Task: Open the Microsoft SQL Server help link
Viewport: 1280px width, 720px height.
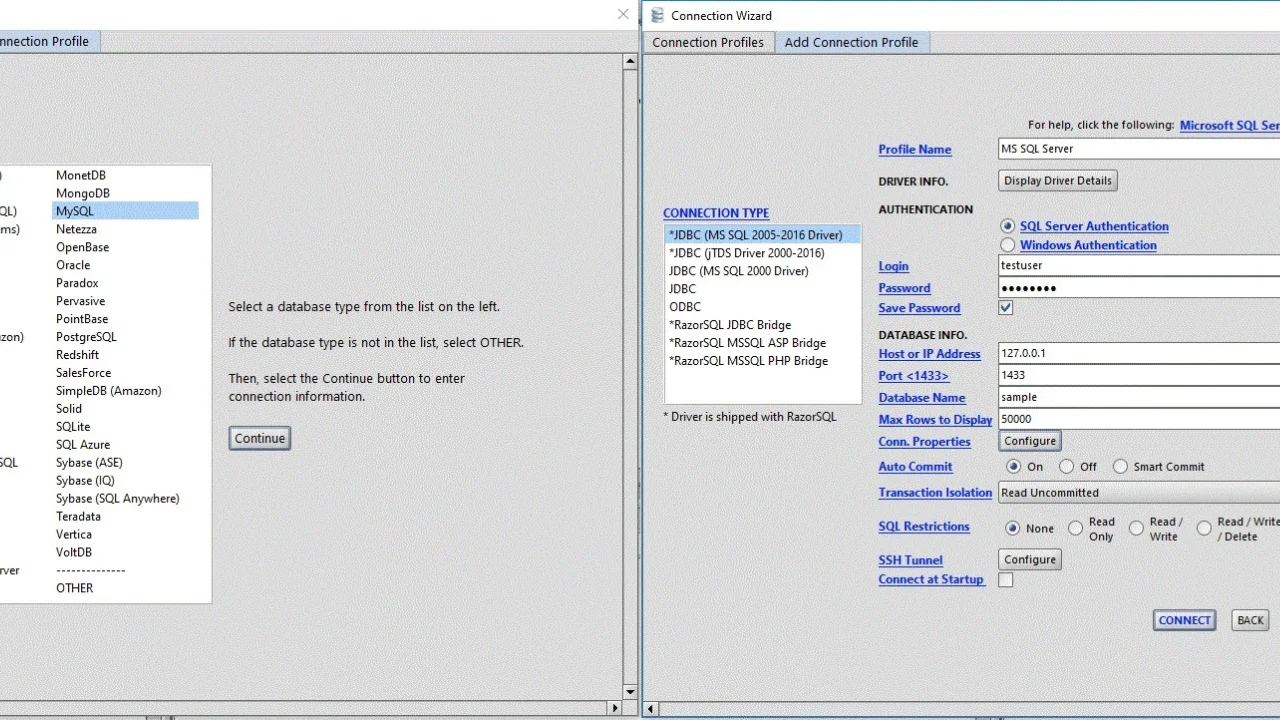Action: 1229,125
